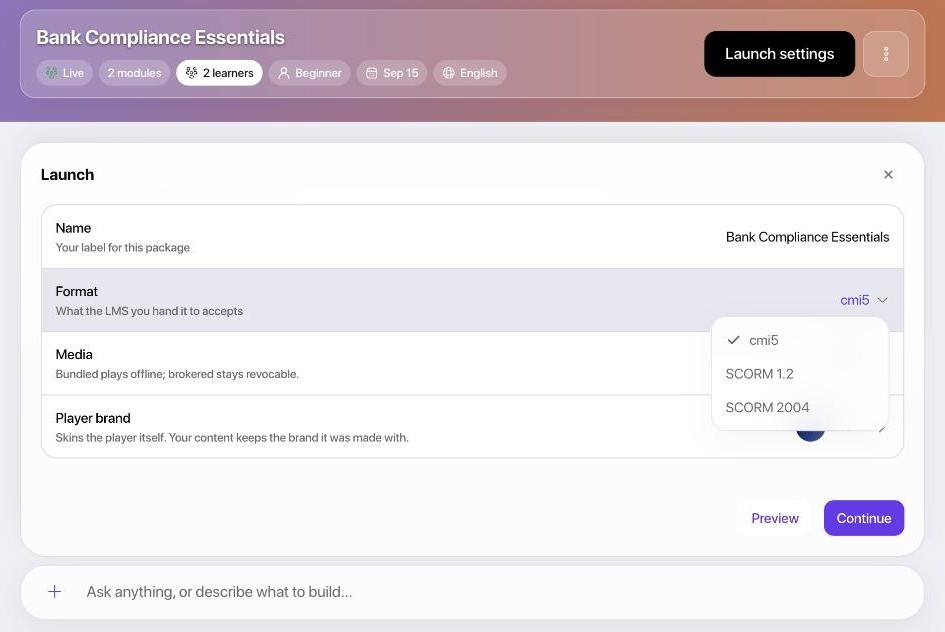Click the Format row label
Viewport: 945px width, 632px height.
(77, 292)
